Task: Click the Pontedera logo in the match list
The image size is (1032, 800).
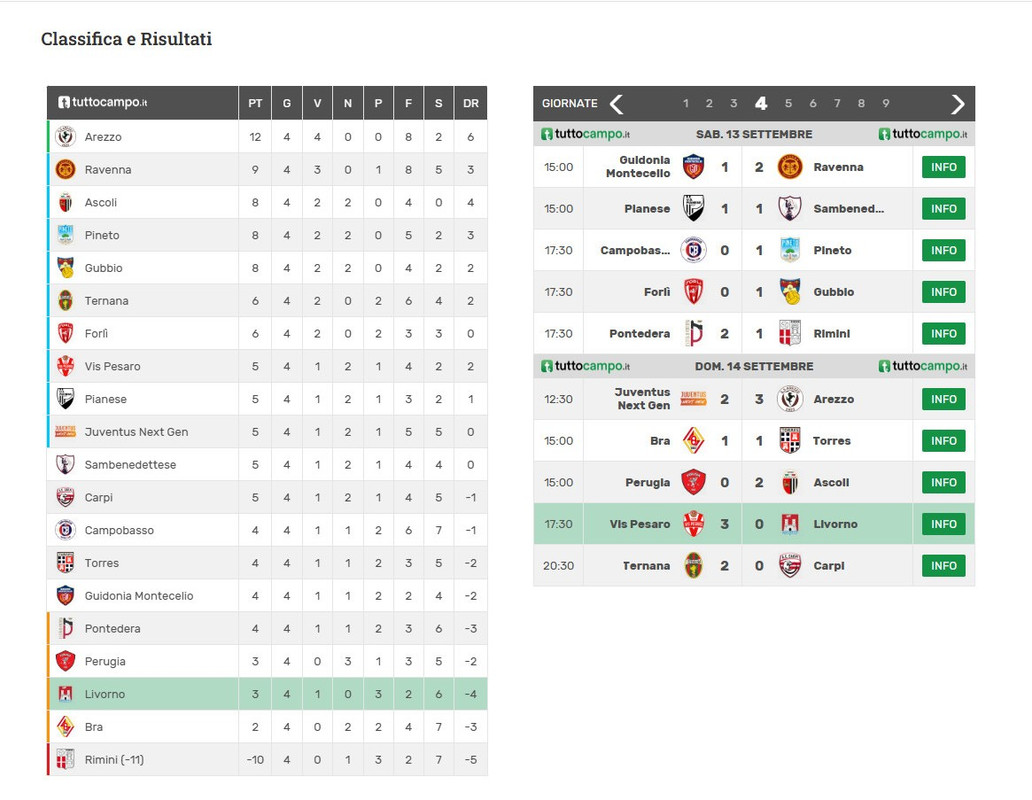Action: pyautogui.click(x=694, y=334)
